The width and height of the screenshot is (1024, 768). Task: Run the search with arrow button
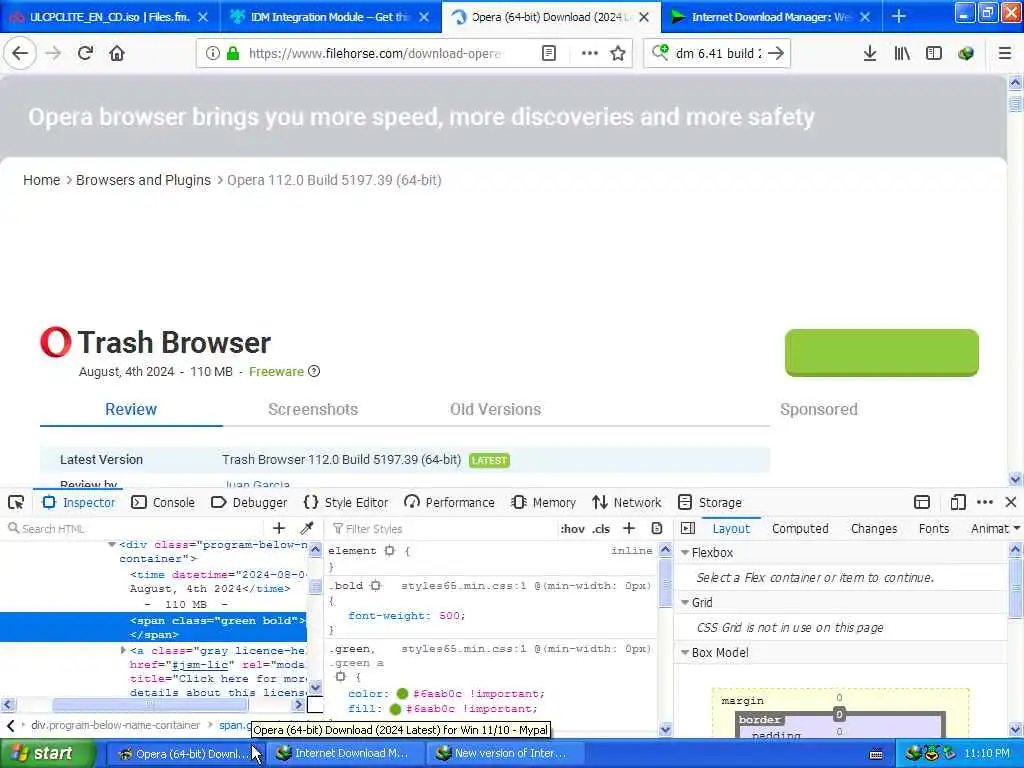(x=776, y=54)
